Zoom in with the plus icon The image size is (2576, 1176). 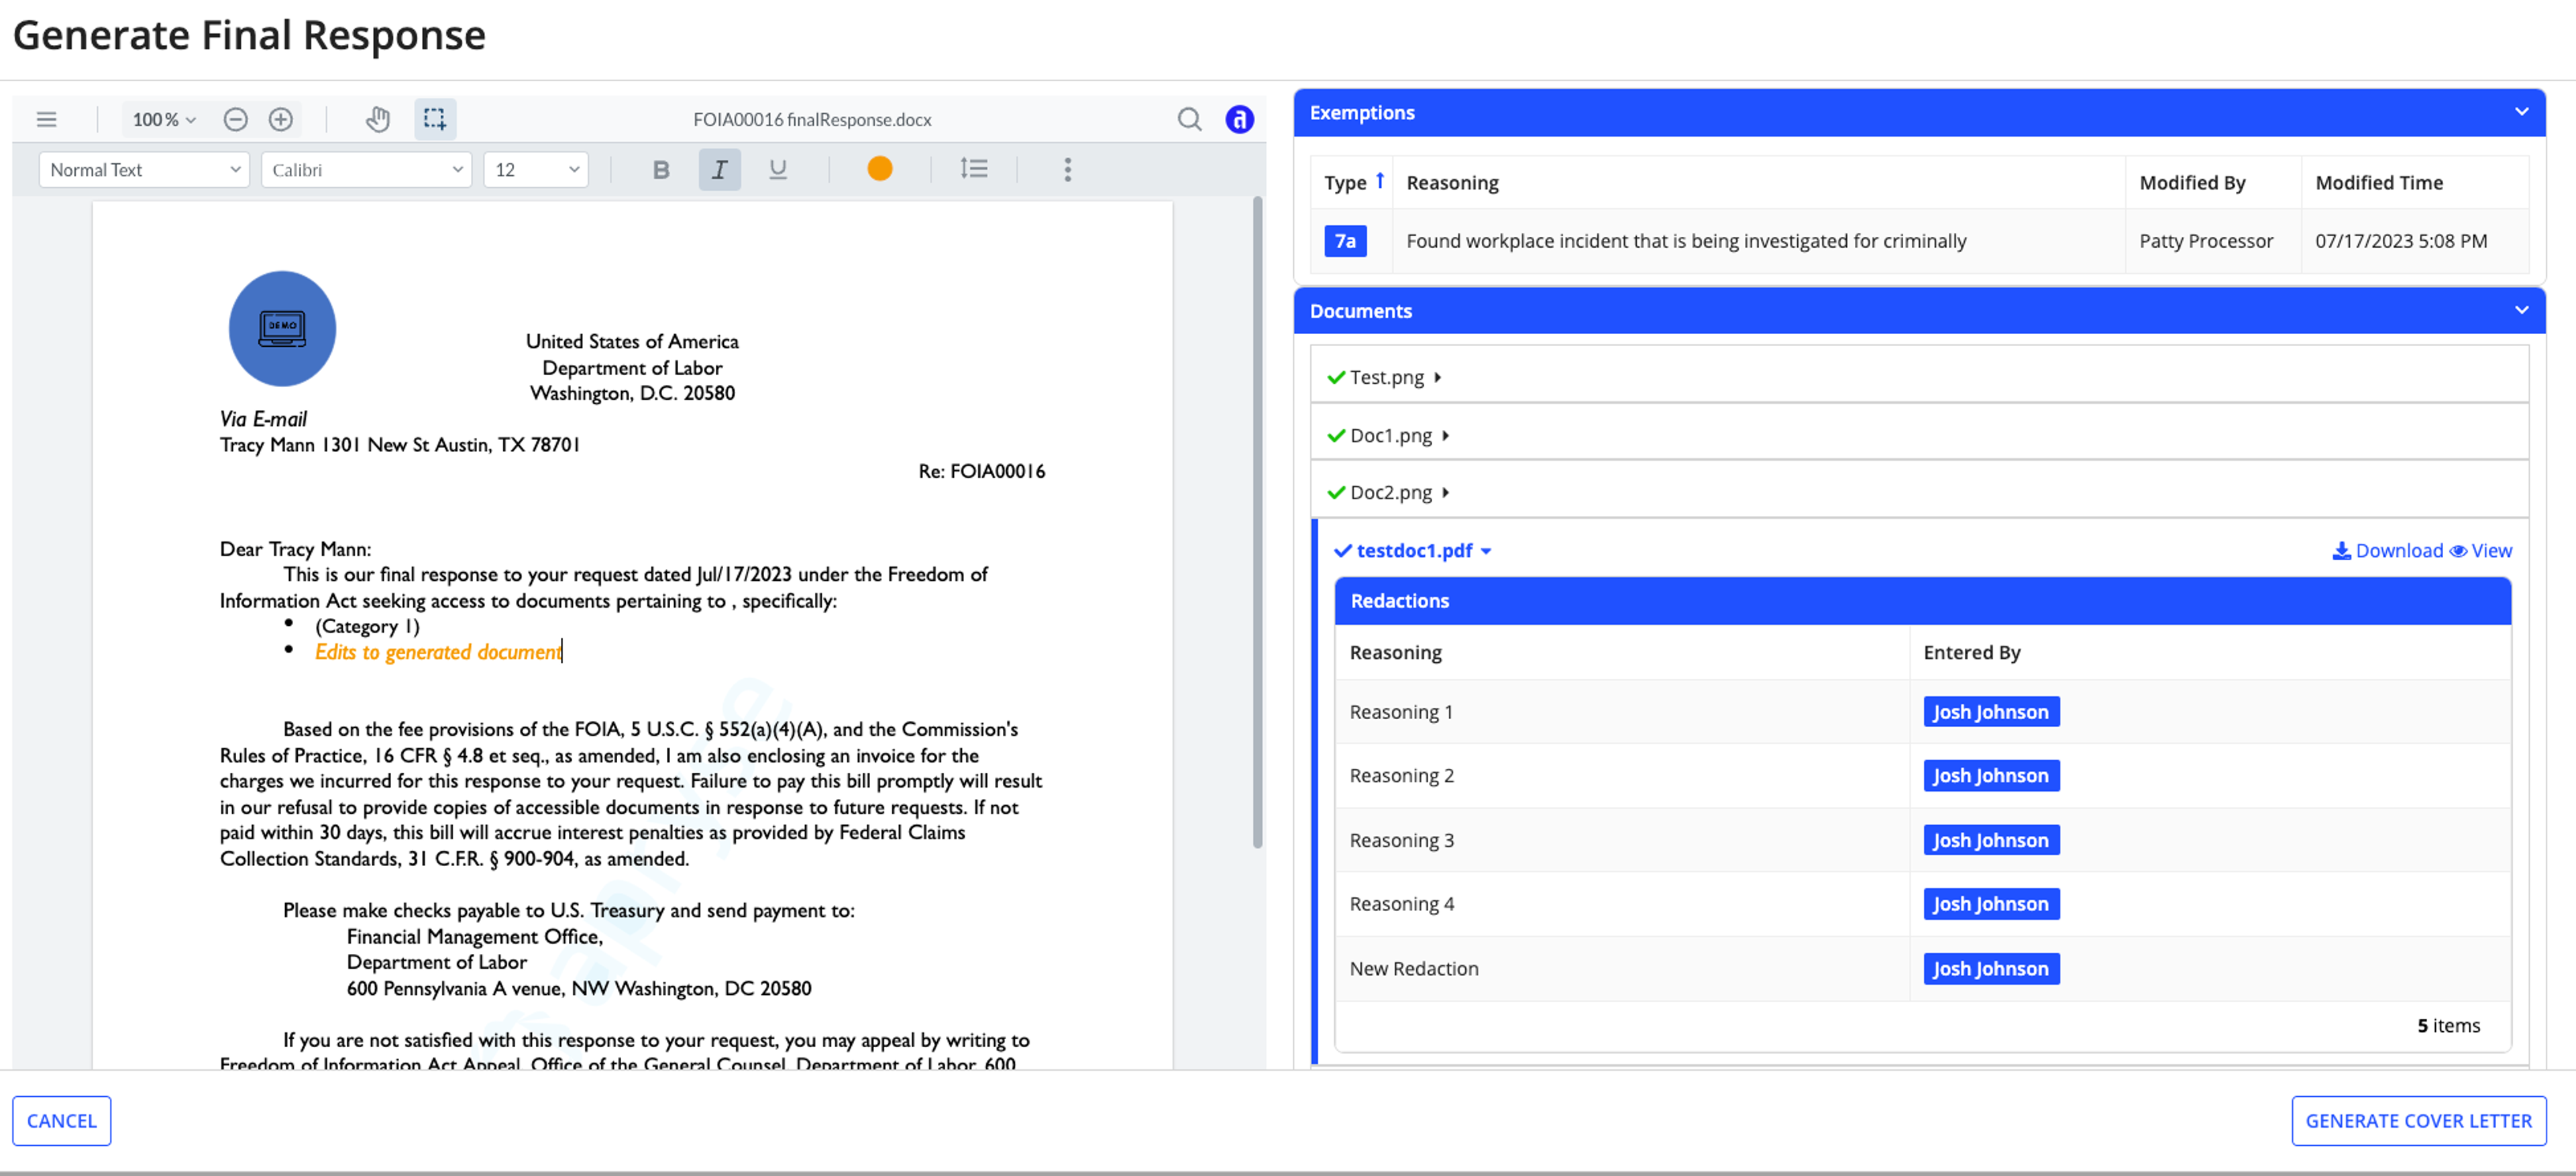pos(281,120)
